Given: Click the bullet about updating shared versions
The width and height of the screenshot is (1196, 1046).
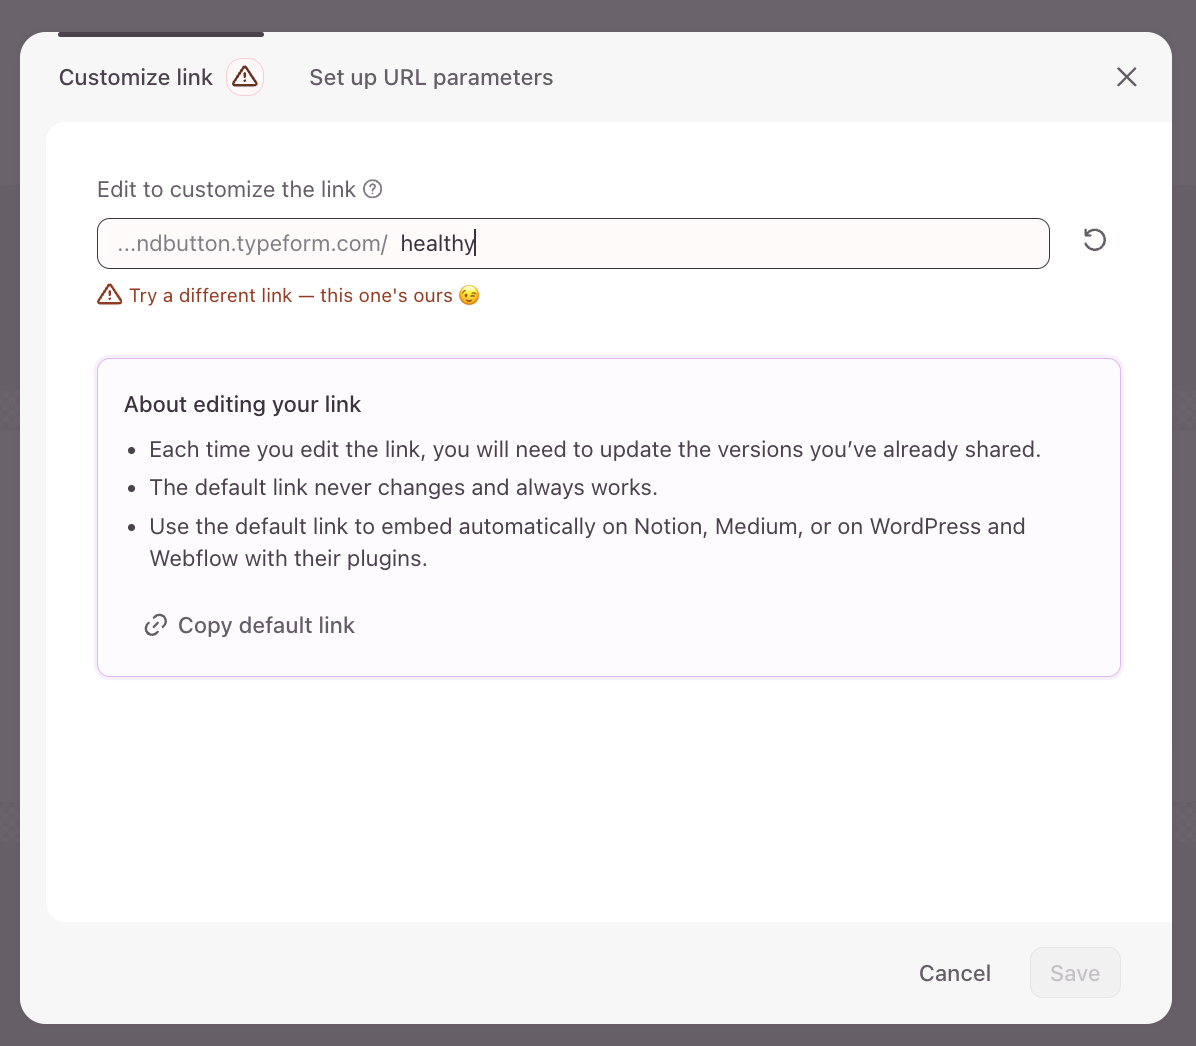Looking at the screenshot, I should tap(595, 449).
